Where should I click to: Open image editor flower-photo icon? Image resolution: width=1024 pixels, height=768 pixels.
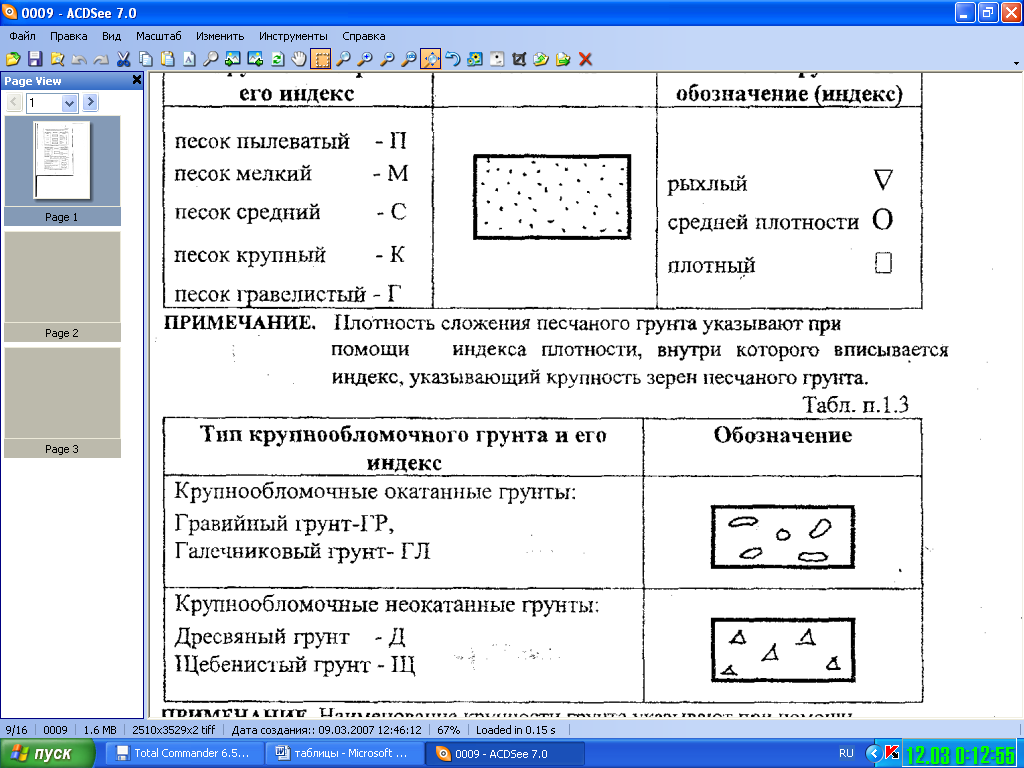[x=475, y=59]
